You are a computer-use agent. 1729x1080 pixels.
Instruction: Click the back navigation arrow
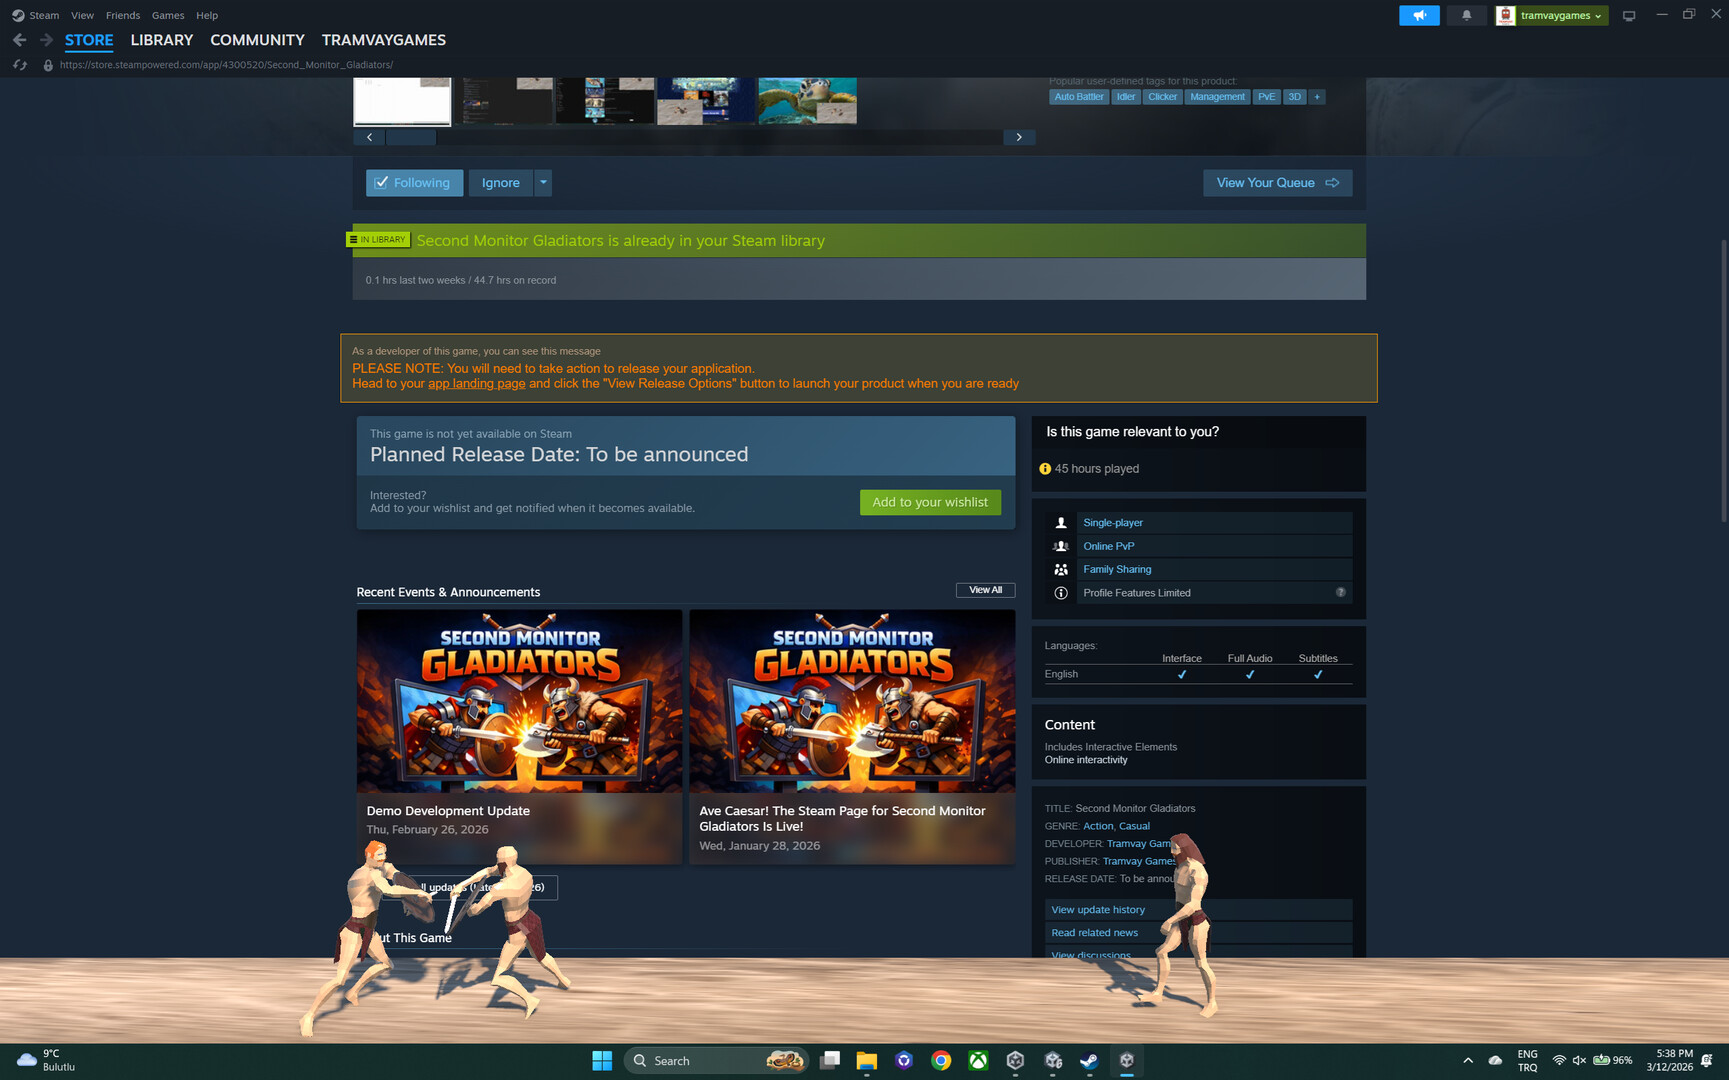point(19,40)
